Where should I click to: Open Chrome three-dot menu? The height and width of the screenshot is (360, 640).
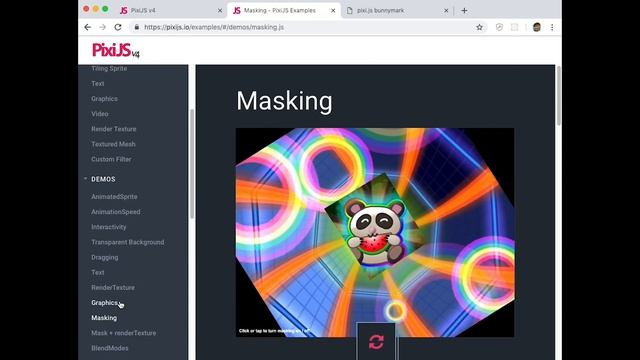point(552,27)
